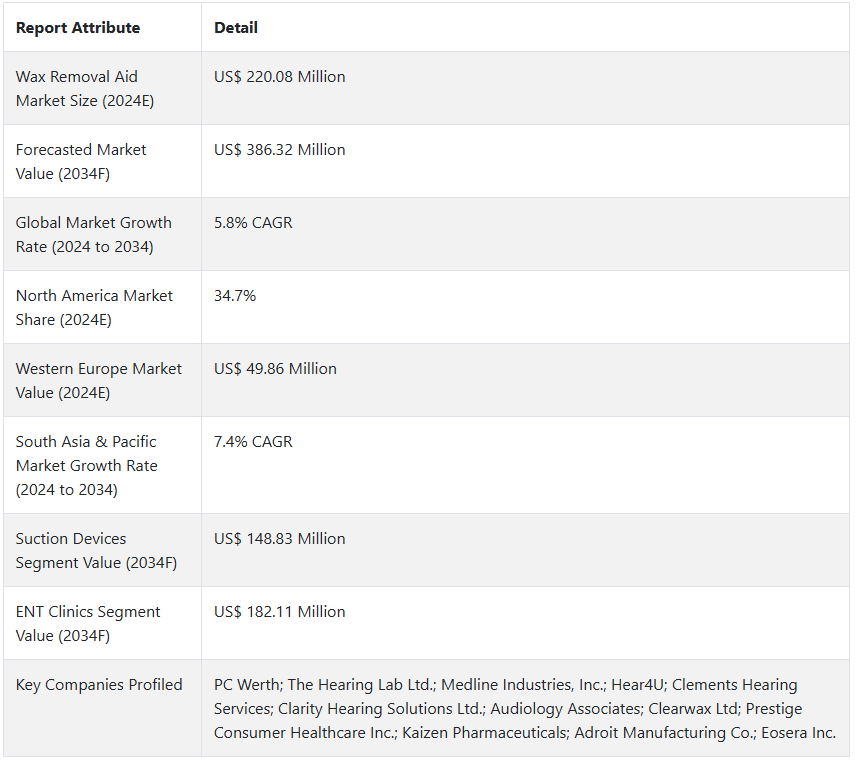Click the US$ 182.11 Million value

280,612
